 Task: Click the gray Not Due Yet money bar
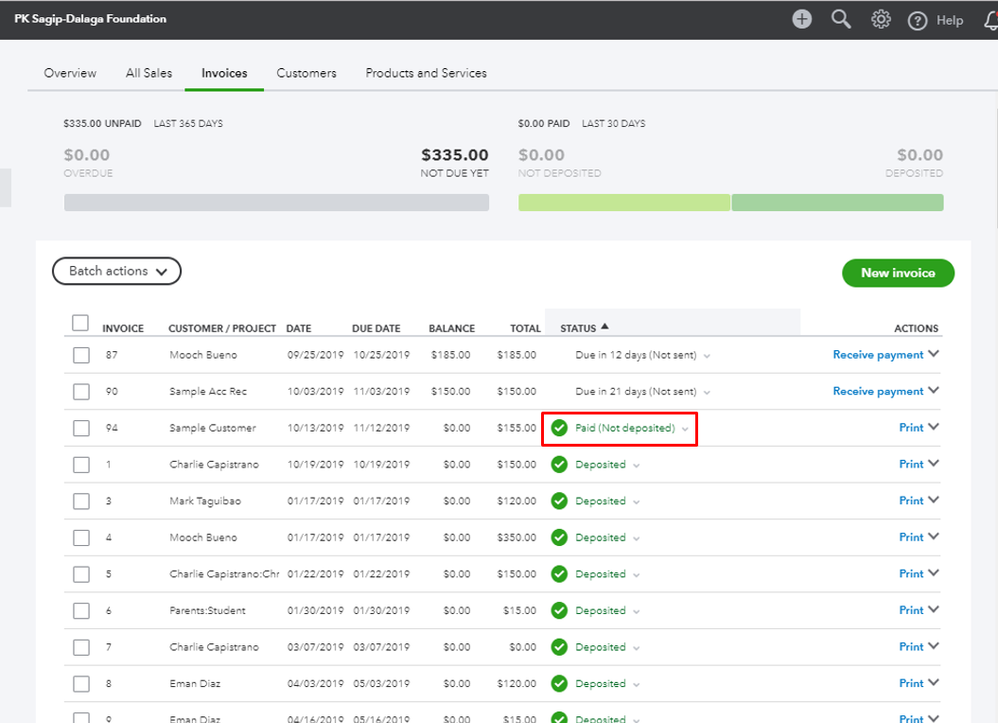click(276, 202)
